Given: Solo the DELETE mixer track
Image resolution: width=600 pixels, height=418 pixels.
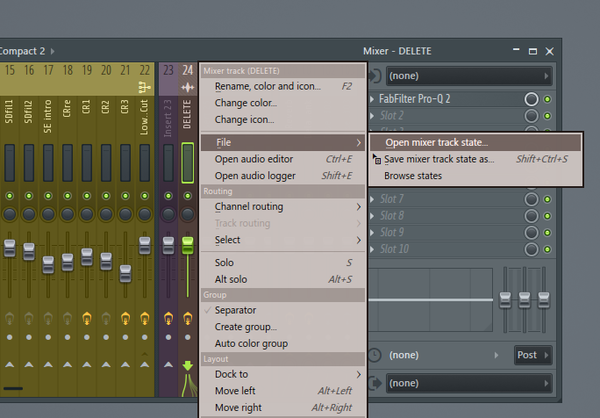Looking at the screenshot, I should [283, 263].
